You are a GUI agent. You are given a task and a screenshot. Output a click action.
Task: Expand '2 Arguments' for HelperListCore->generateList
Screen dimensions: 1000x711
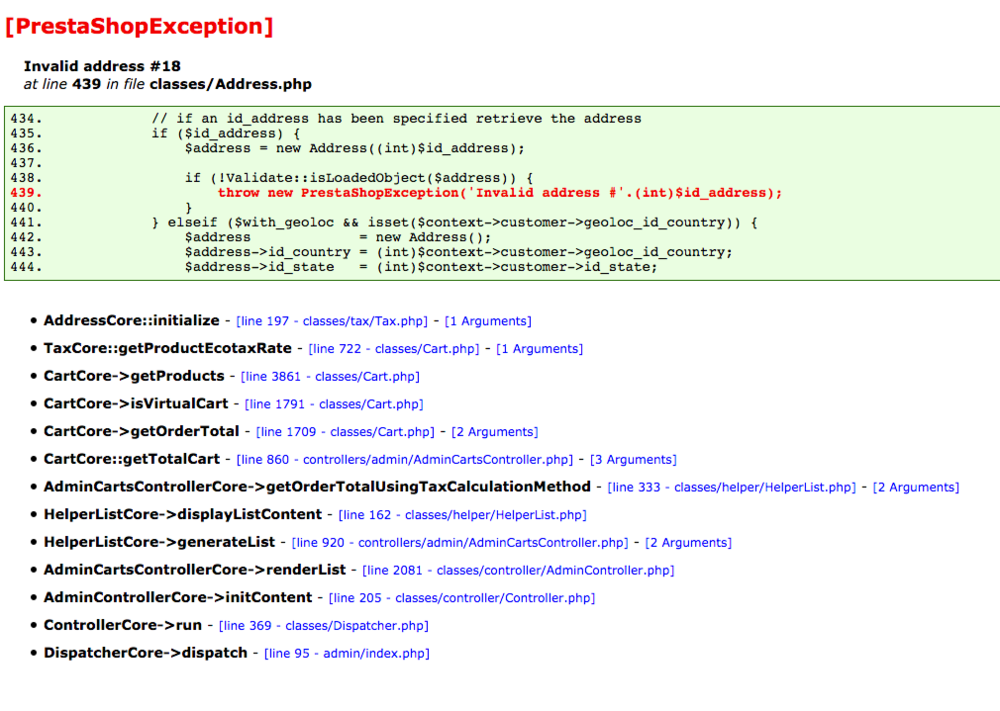pyautogui.click(x=689, y=543)
